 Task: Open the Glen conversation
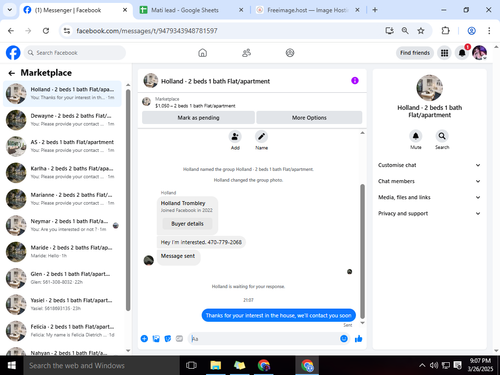(62, 278)
